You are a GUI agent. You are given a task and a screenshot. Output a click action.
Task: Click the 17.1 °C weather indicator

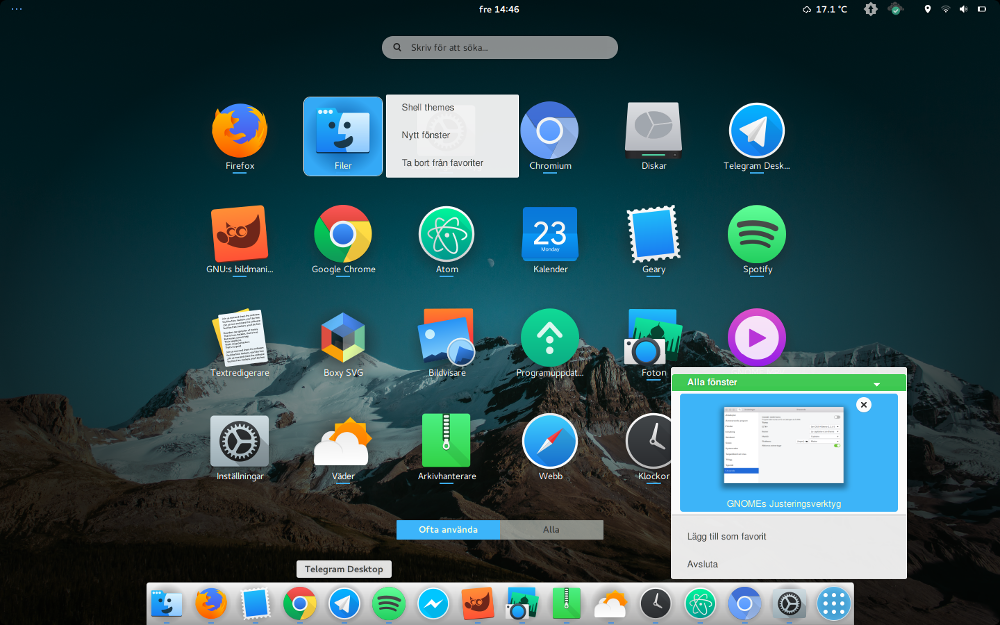coord(825,9)
